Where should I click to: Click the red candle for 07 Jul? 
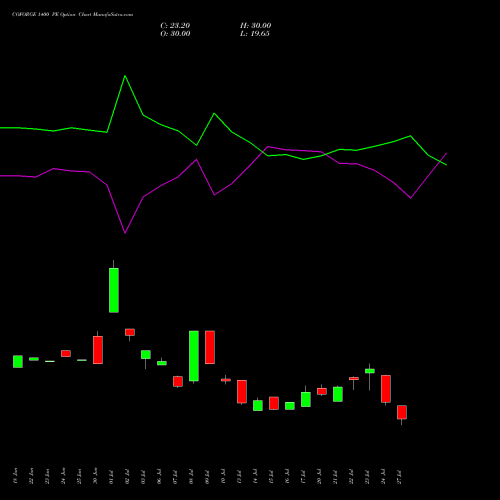[x=178, y=381]
